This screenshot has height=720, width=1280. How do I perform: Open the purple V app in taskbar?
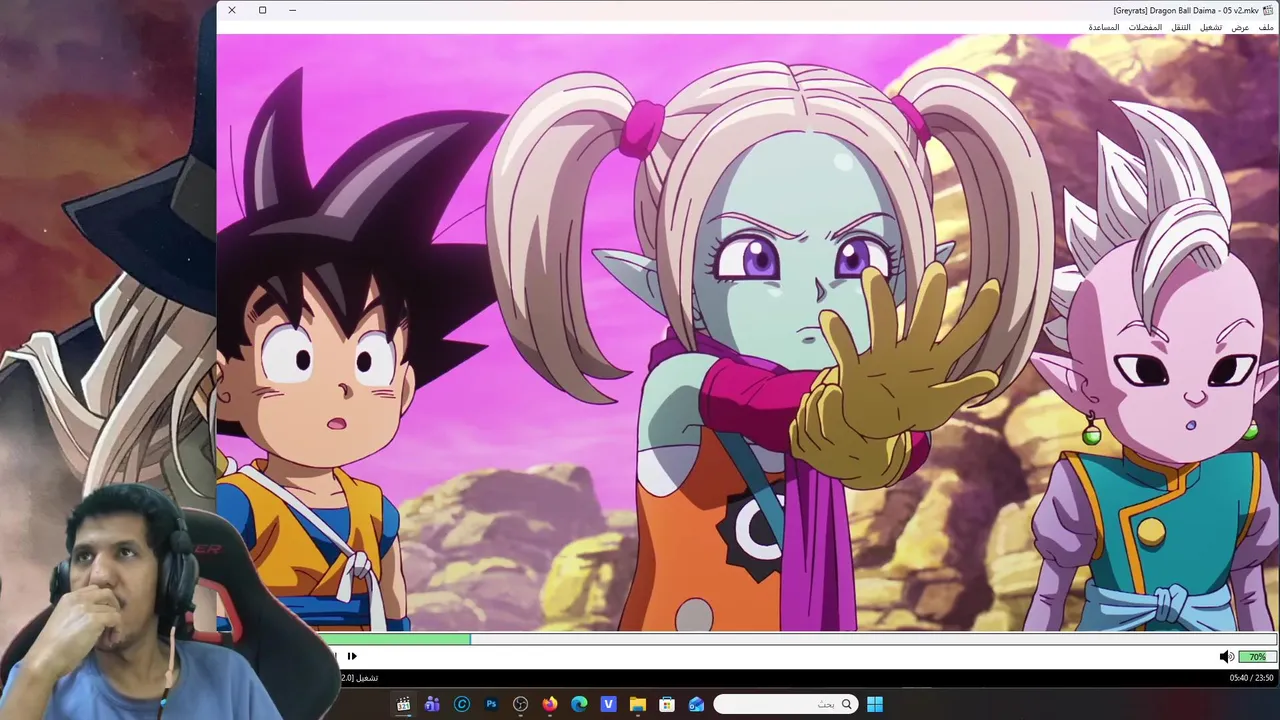point(608,704)
